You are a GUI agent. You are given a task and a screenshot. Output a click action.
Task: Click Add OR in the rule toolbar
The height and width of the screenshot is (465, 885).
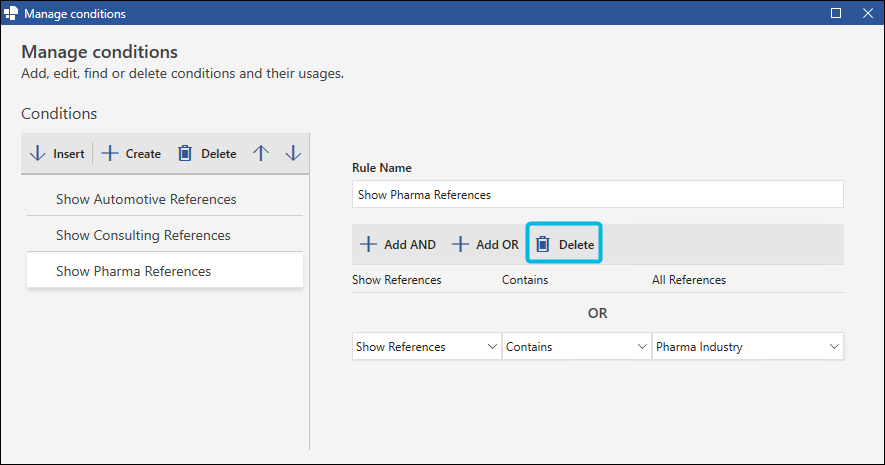(x=485, y=244)
